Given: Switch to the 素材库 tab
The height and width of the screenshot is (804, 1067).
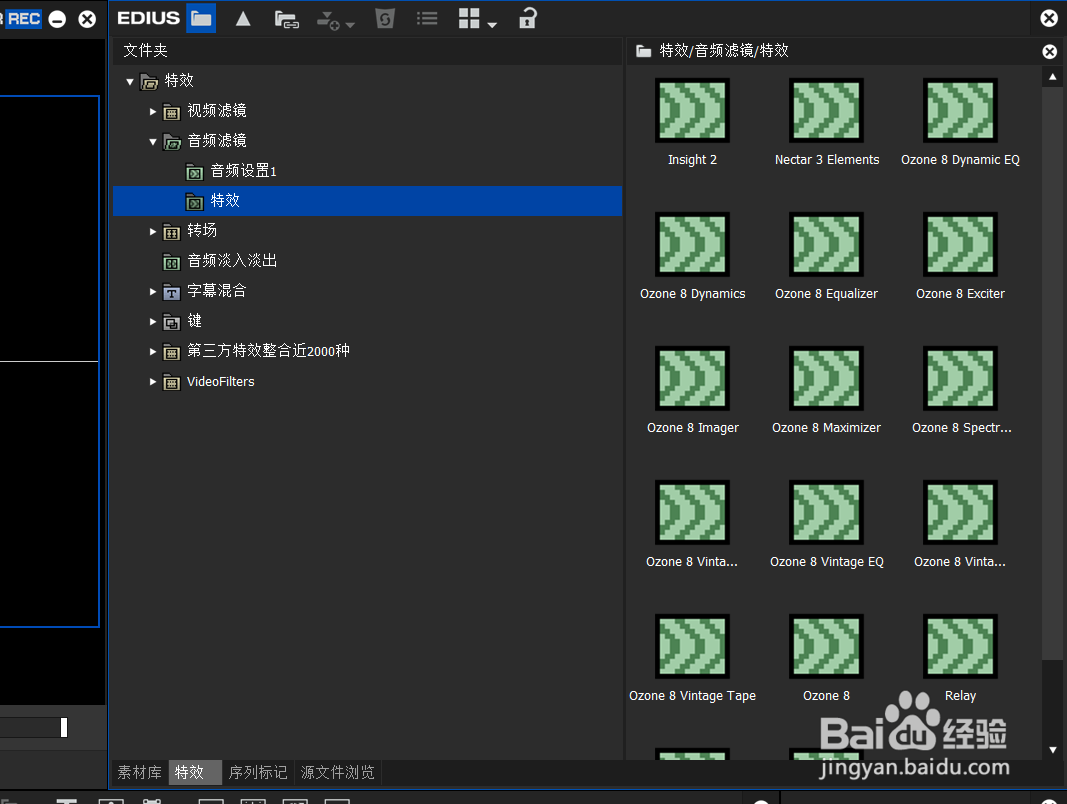Looking at the screenshot, I should pos(139,773).
